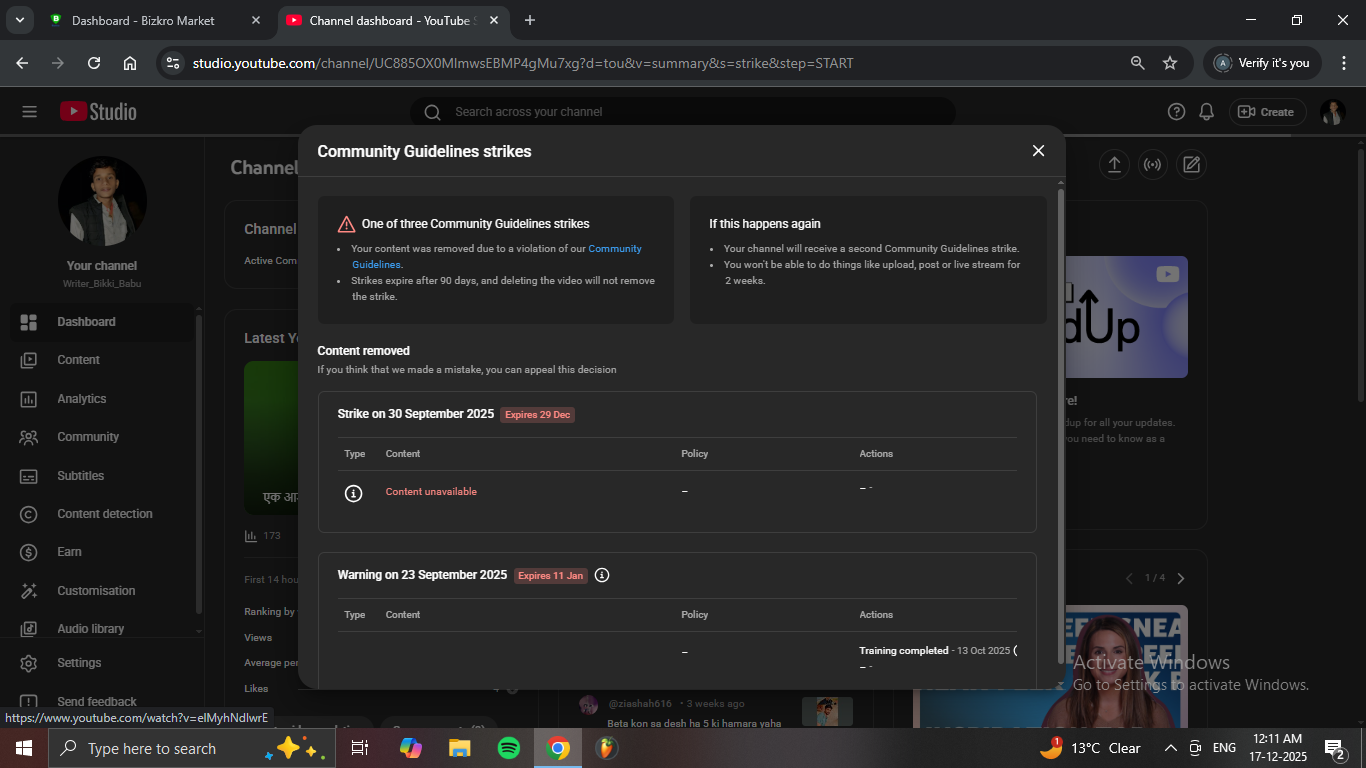Close the Community Guidelines strikes dialog
This screenshot has height=768, width=1366.
1038,151
